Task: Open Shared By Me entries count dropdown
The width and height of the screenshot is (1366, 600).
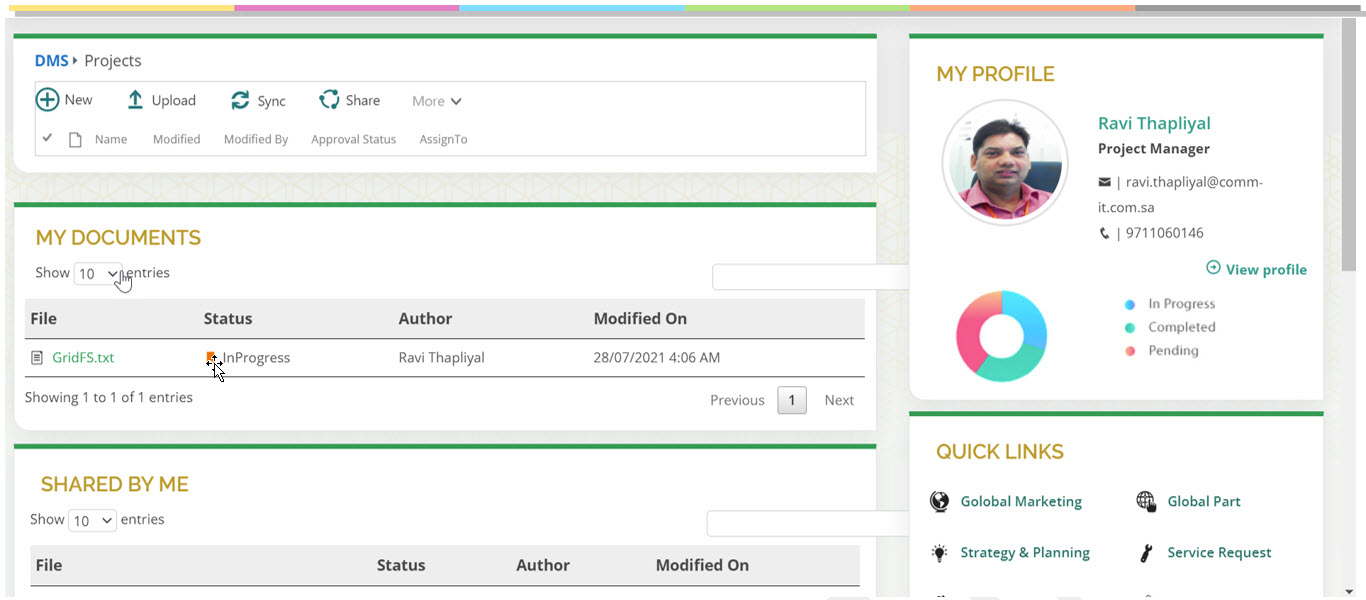Action: [x=92, y=521]
